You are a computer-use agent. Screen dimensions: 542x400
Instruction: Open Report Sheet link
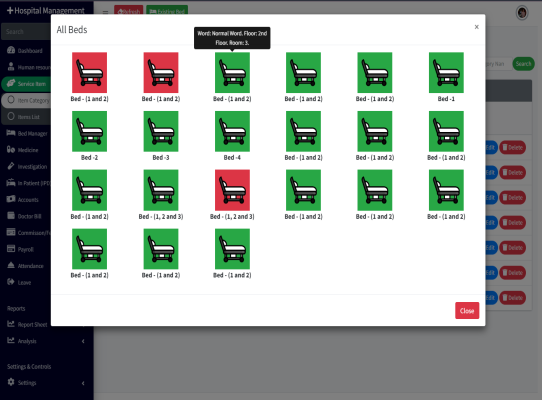pyautogui.click(x=27, y=325)
